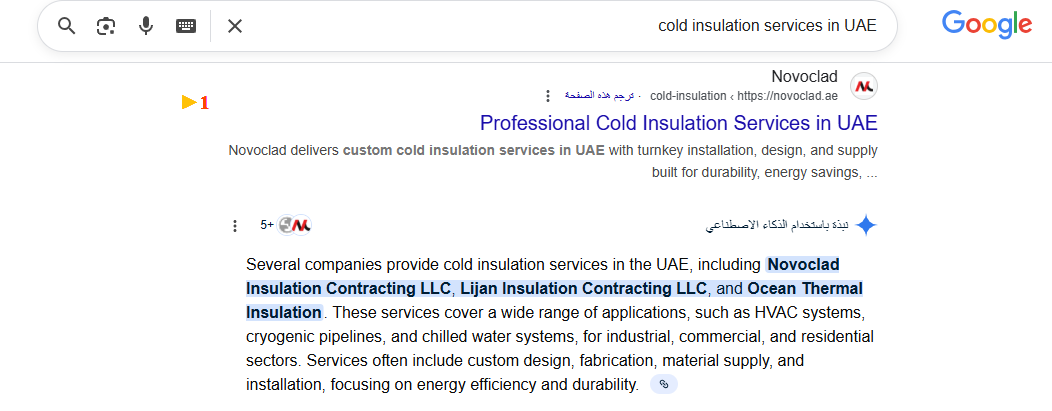The width and height of the screenshot is (1052, 411).
Task: Start voice search with microphone icon
Action: pyautogui.click(x=146, y=26)
